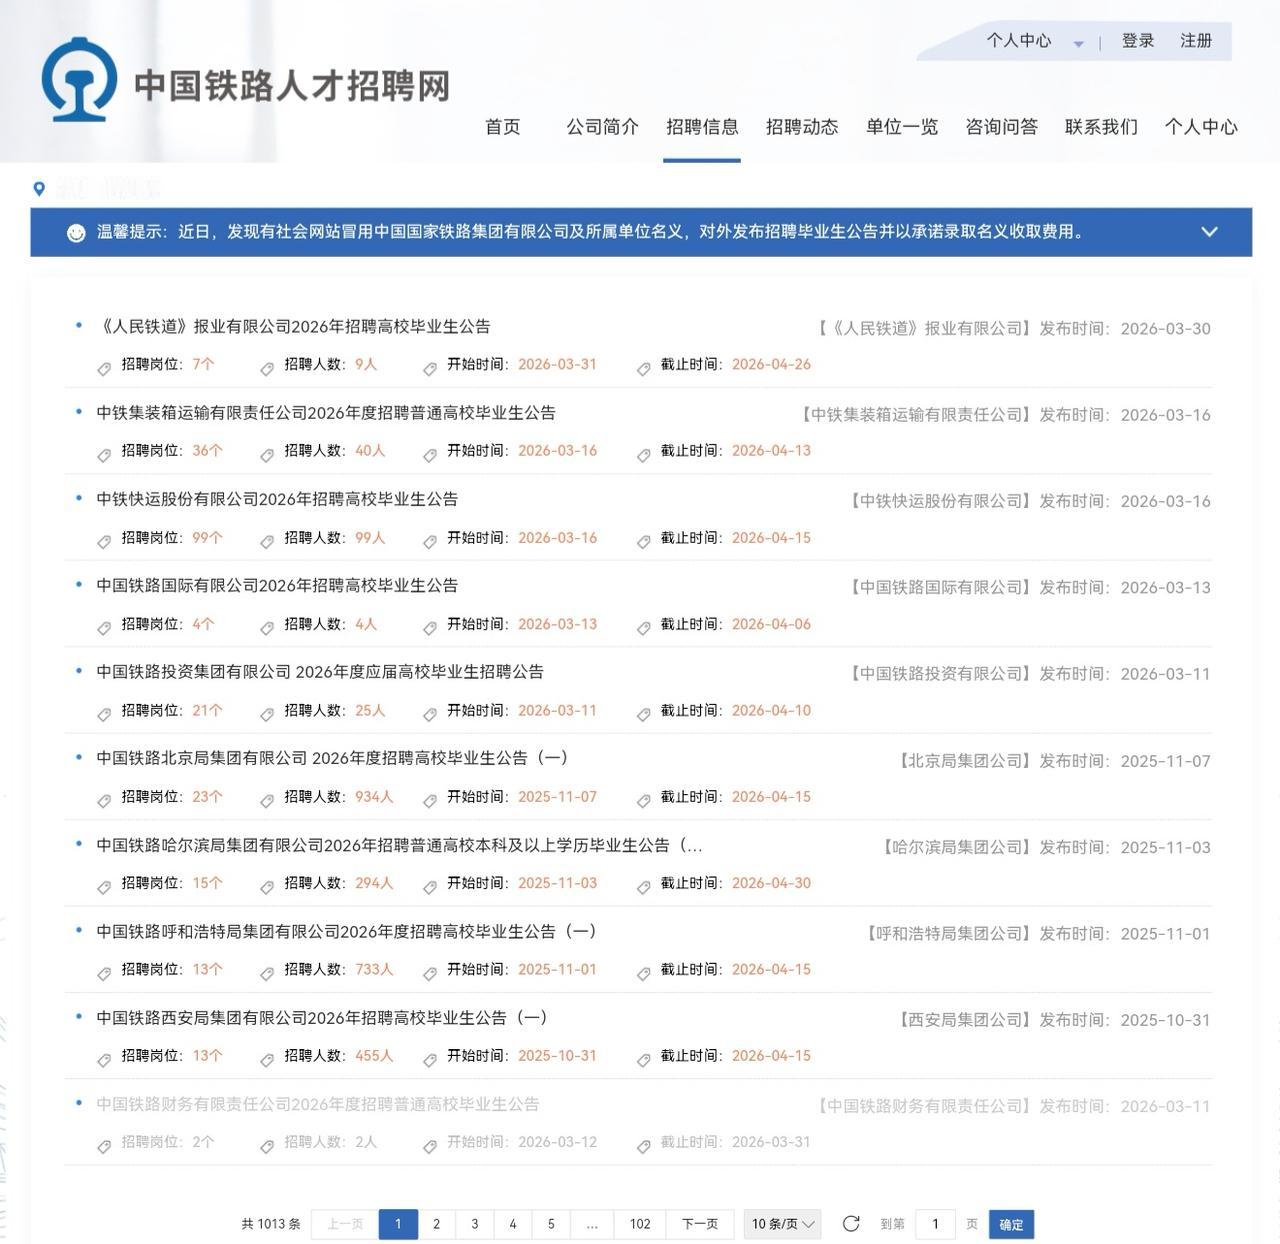1280x1244 pixels.
Task: Open the 单位一览 menu item
Action: coord(901,127)
